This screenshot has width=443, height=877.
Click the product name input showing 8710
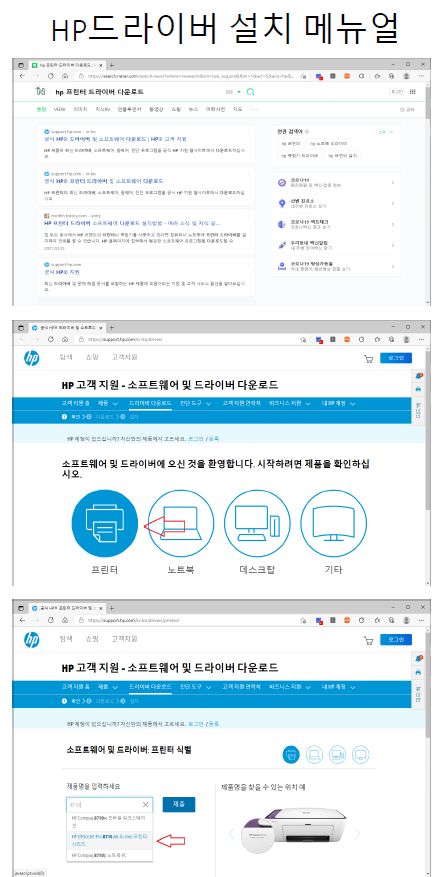coord(109,805)
